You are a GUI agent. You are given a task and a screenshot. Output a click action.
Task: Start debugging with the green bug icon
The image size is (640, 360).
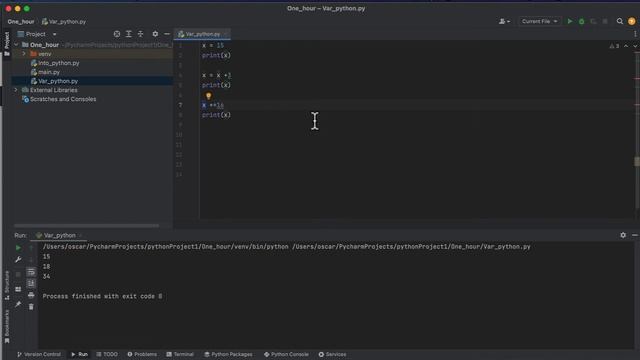click(x=582, y=21)
